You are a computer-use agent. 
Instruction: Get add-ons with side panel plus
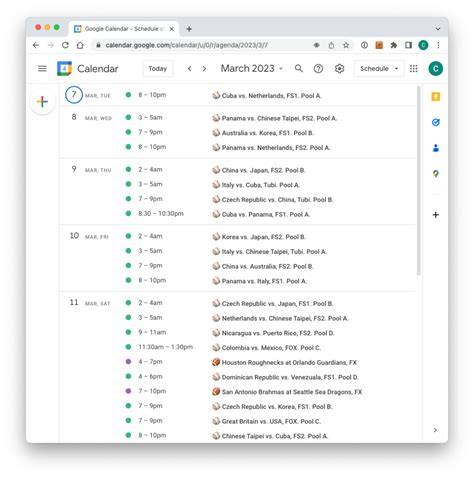coord(436,215)
